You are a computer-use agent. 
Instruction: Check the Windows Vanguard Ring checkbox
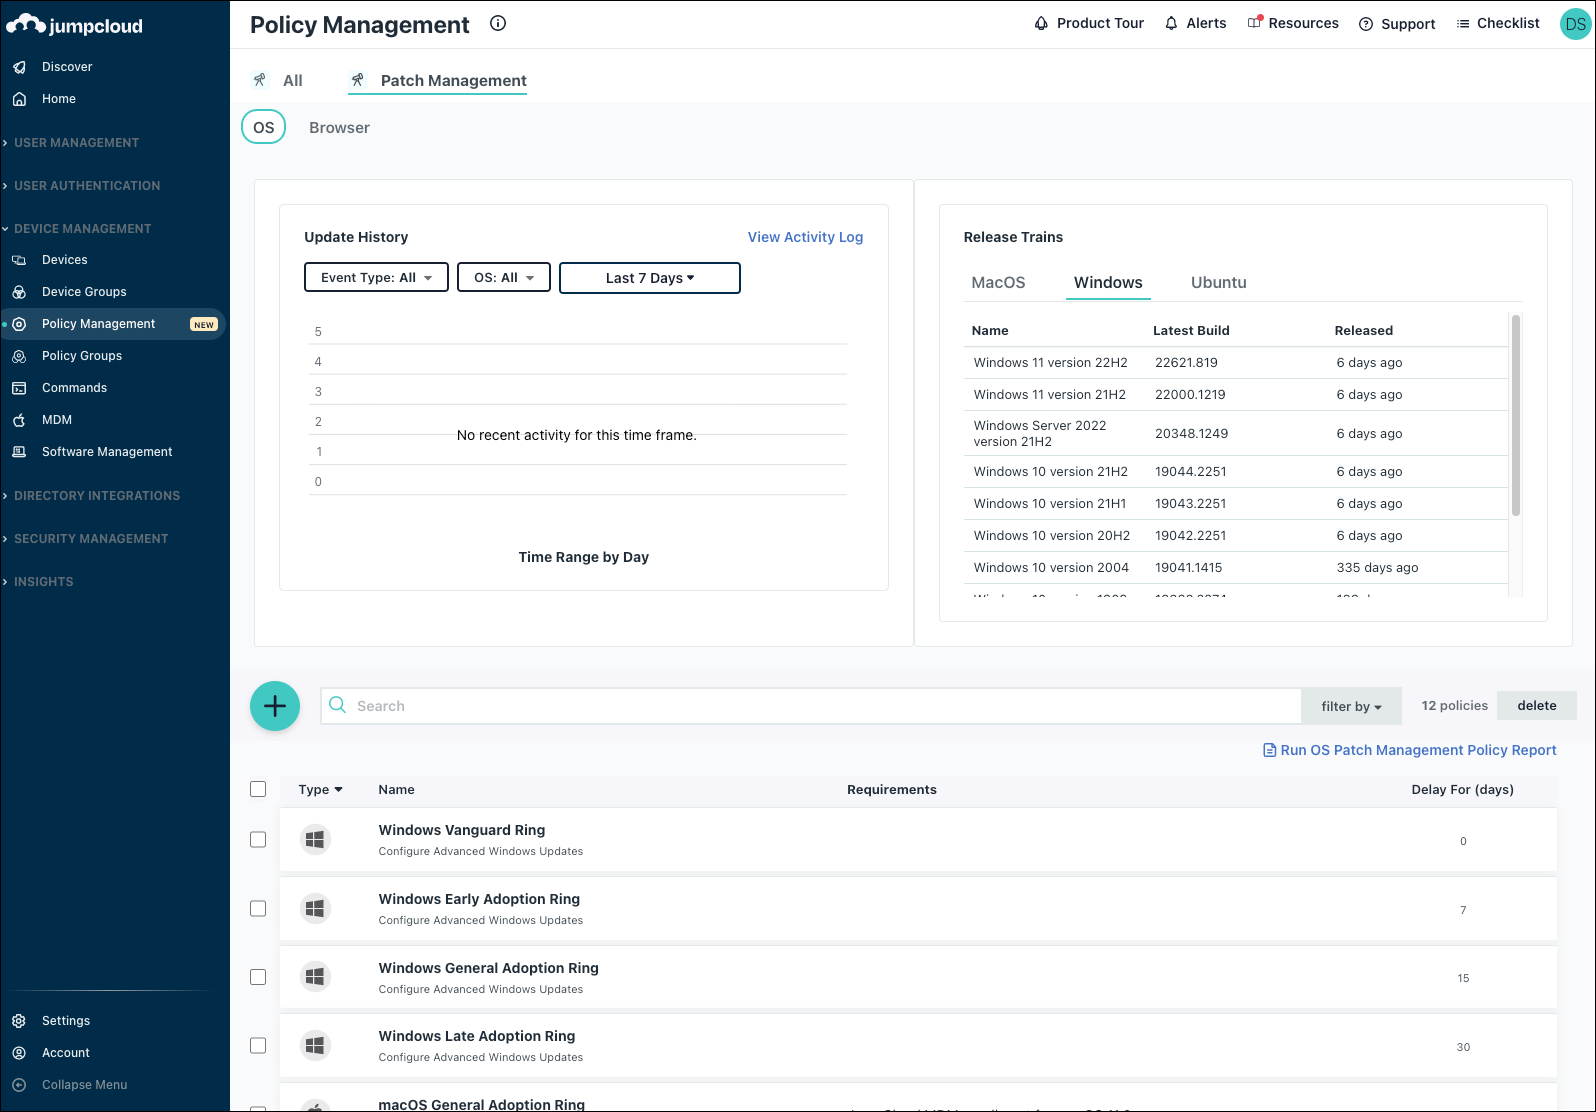(x=258, y=840)
